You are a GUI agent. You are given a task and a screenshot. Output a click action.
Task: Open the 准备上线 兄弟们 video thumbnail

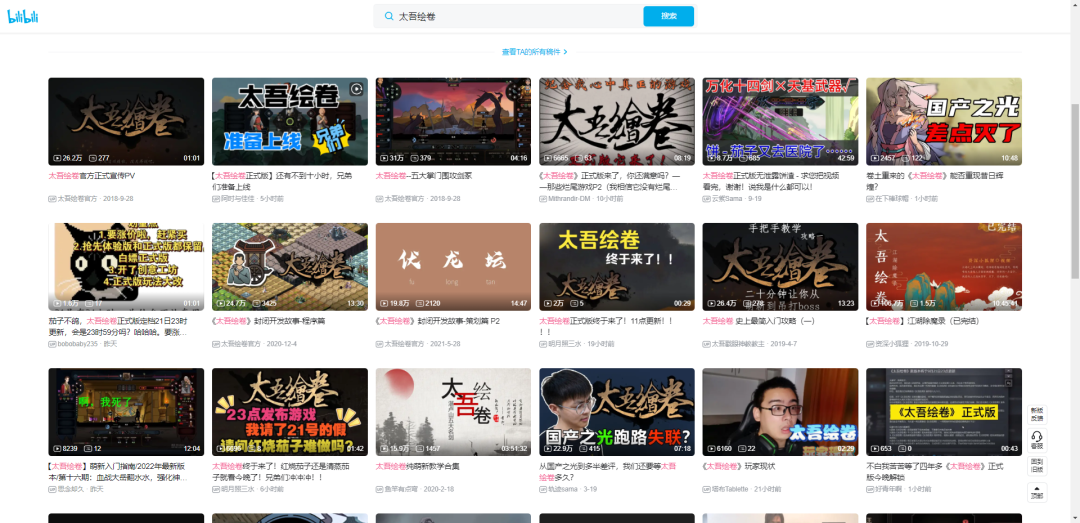(289, 121)
